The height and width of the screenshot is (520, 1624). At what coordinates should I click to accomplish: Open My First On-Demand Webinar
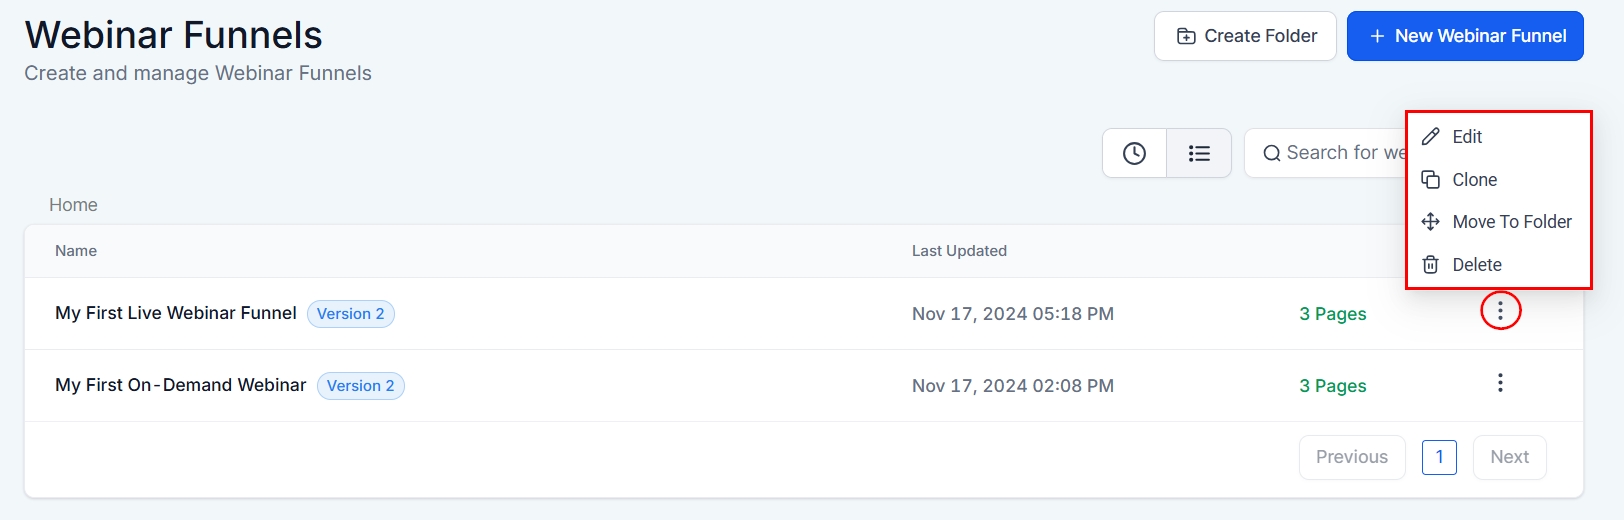coord(181,385)
